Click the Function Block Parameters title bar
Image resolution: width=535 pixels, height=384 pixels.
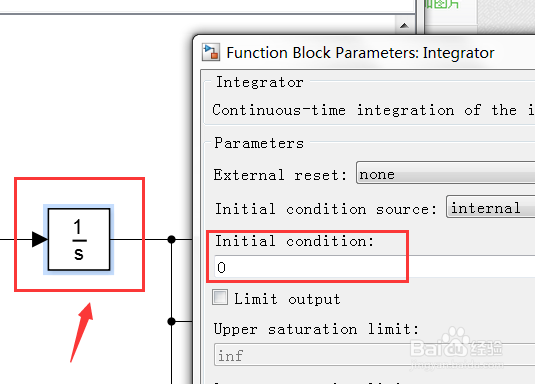(364, 52)
